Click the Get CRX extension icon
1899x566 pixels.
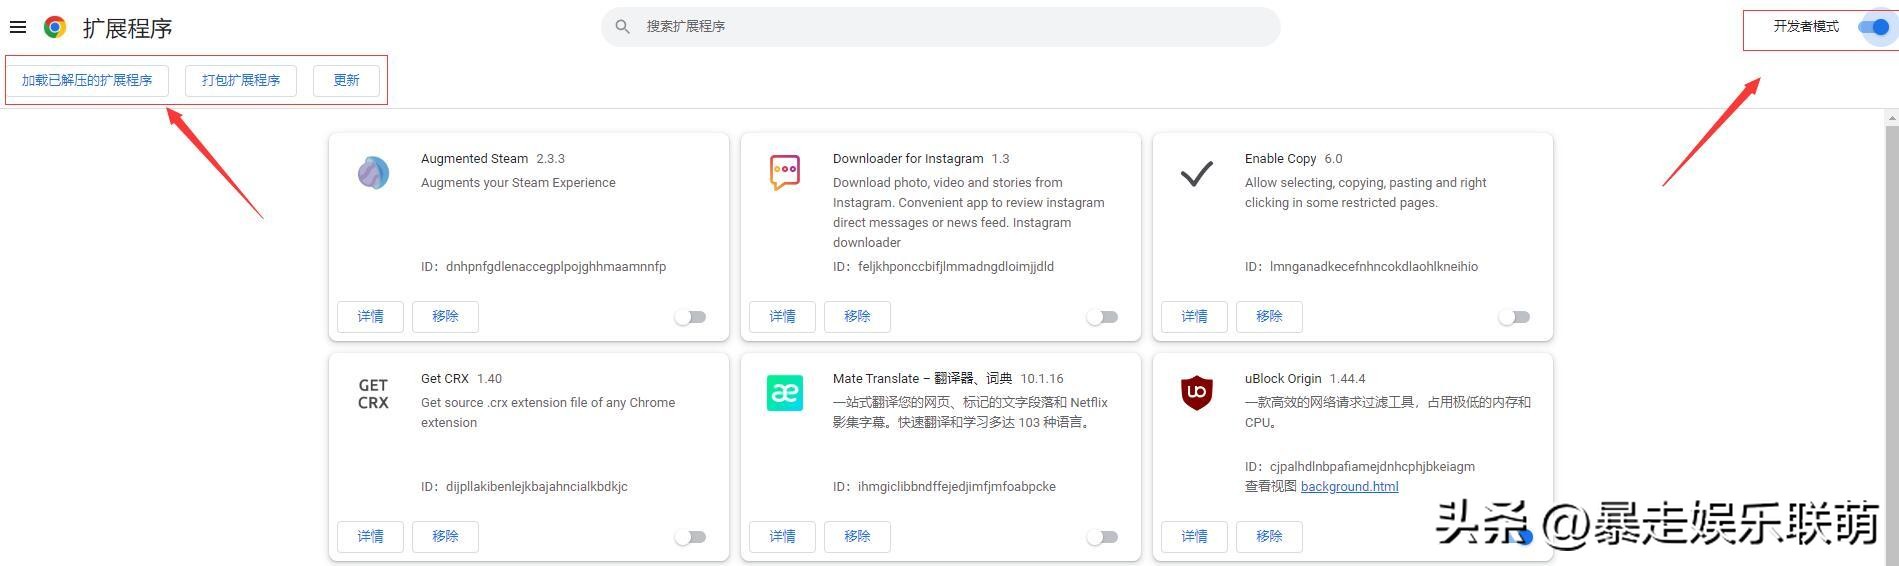373,394
